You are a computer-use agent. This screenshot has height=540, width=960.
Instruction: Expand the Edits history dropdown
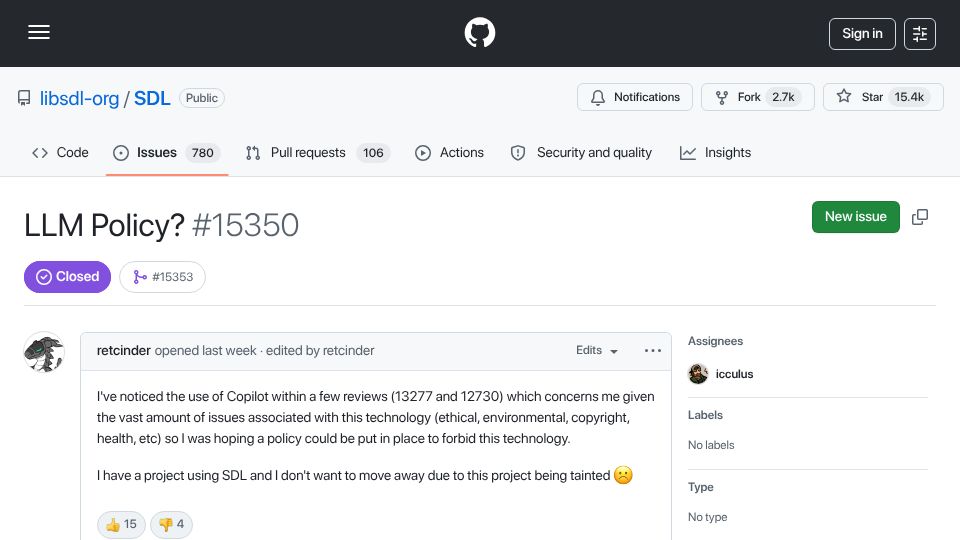[x=597, y=350]
